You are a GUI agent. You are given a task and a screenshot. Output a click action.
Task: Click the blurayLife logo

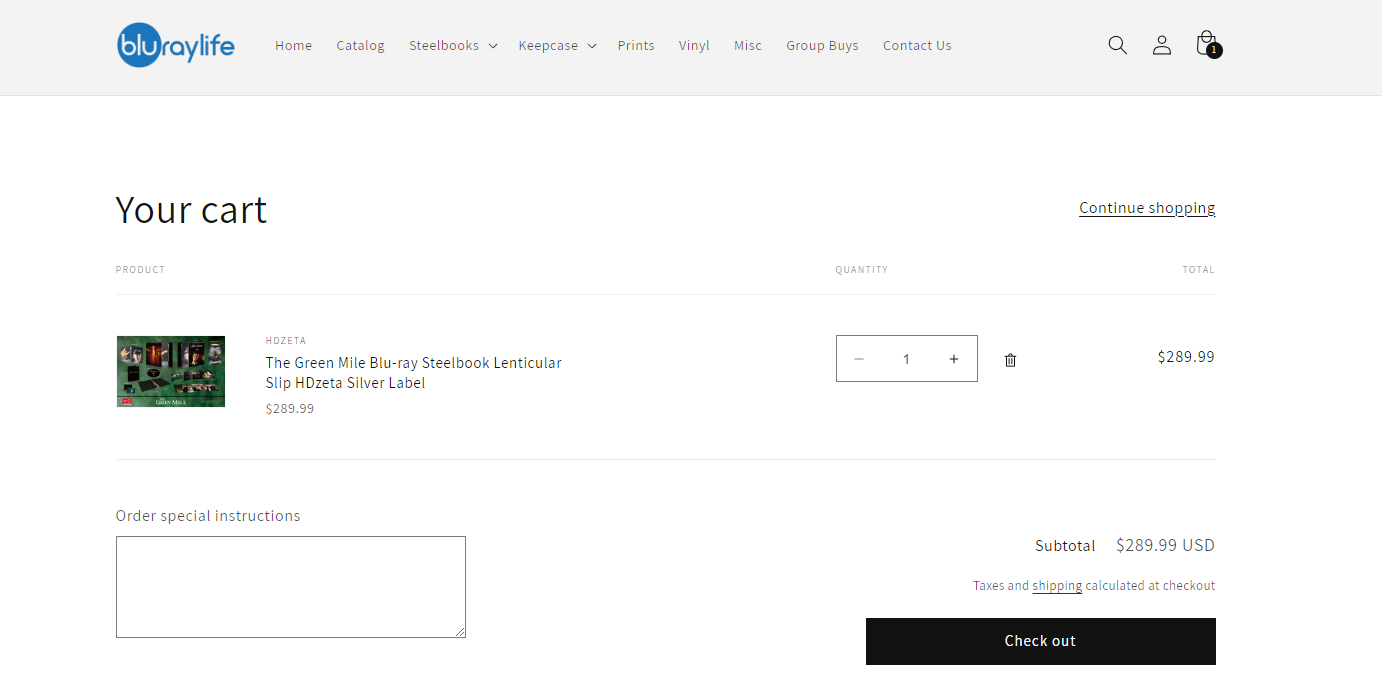coord(176,45)
